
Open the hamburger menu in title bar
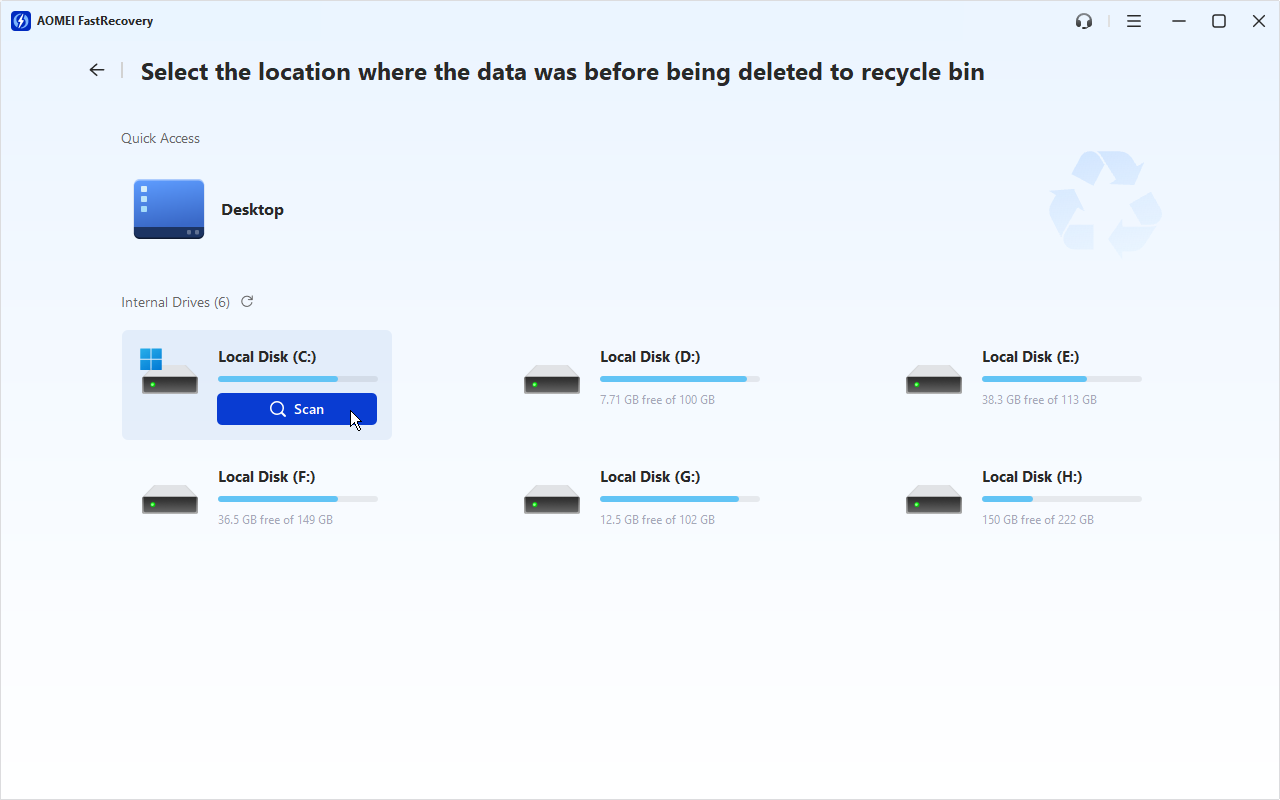click(1134, 21)
